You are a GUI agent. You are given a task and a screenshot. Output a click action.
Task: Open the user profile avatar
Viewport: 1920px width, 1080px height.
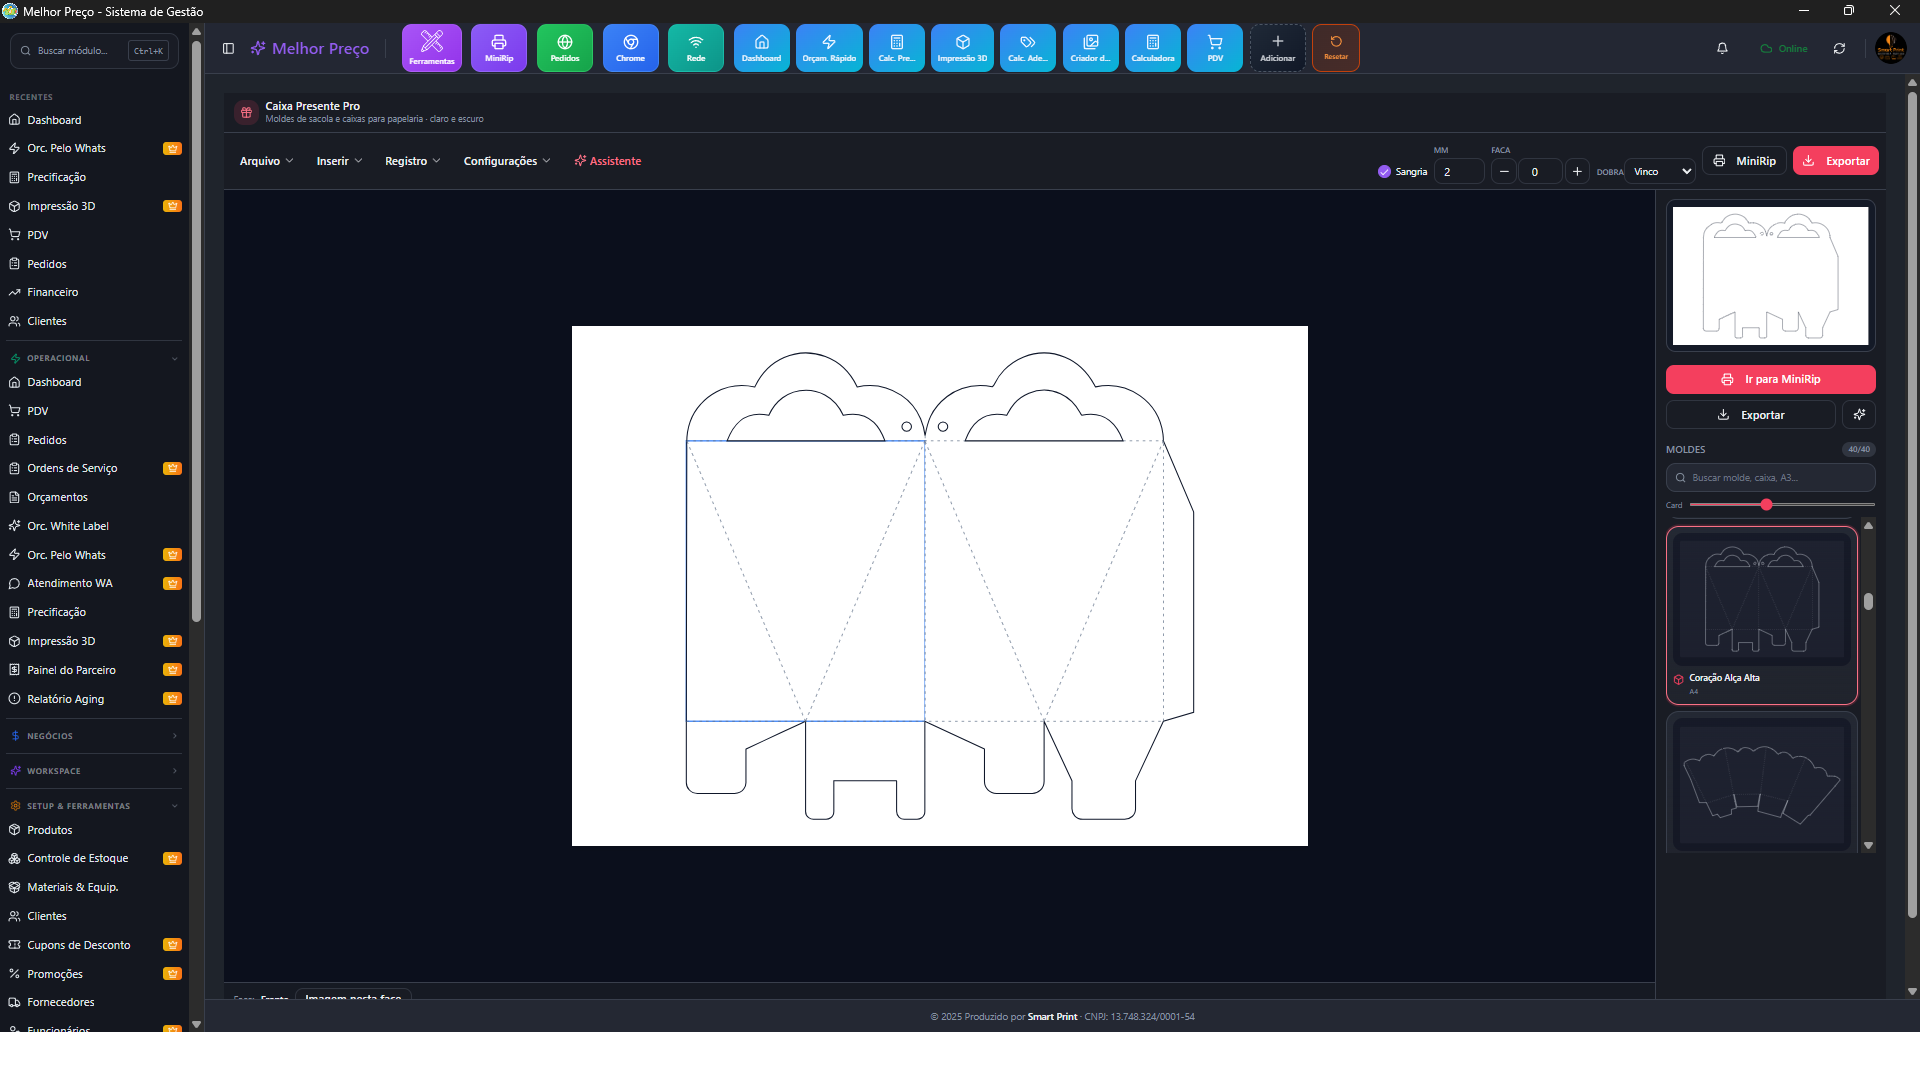[1890, 48]
